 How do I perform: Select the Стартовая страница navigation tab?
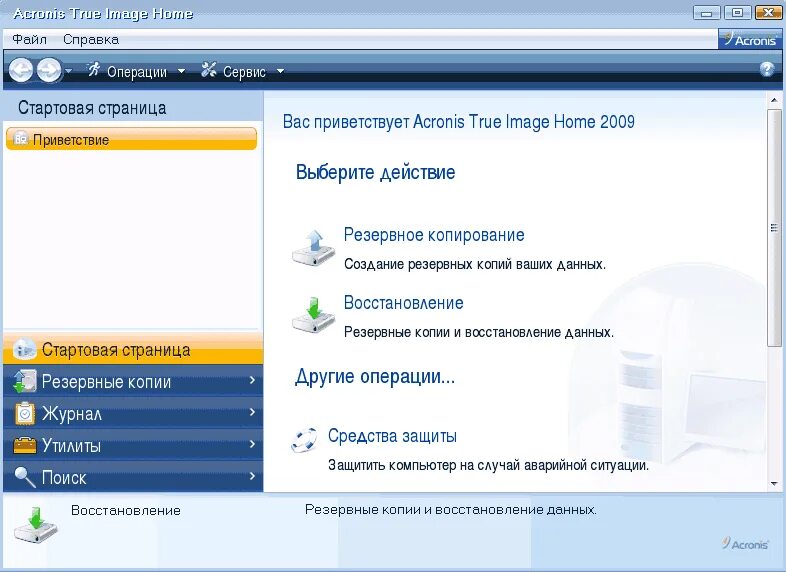tap(133, 349)
